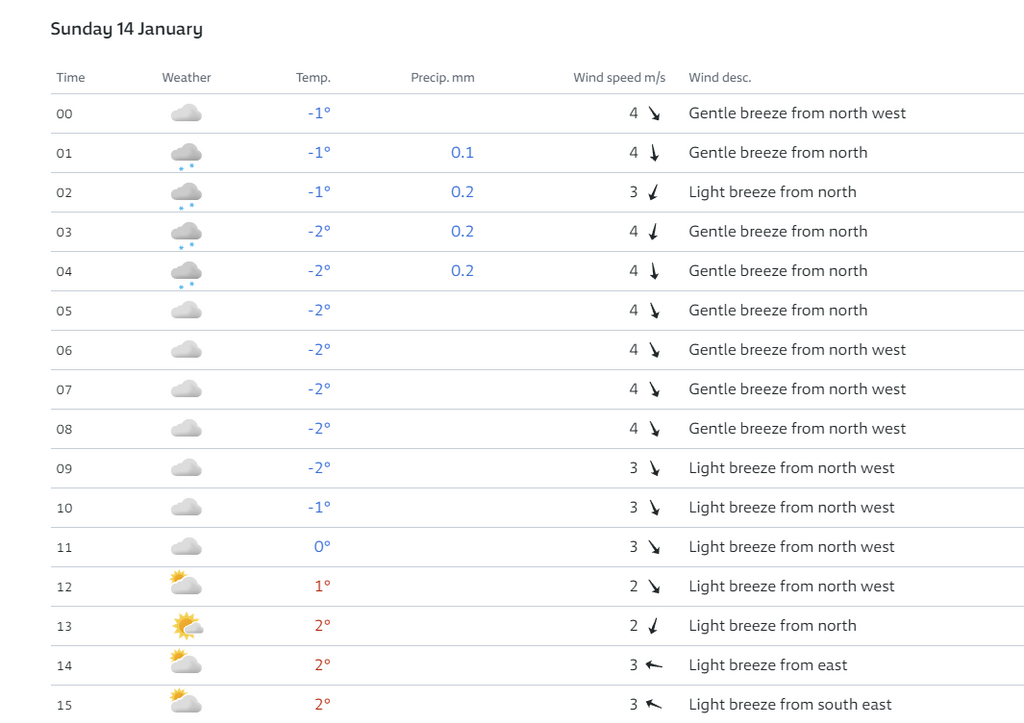Click the Time column header
Image resolution: width=1024 pixels, height=723 pixels.
[x=71, y=78]
